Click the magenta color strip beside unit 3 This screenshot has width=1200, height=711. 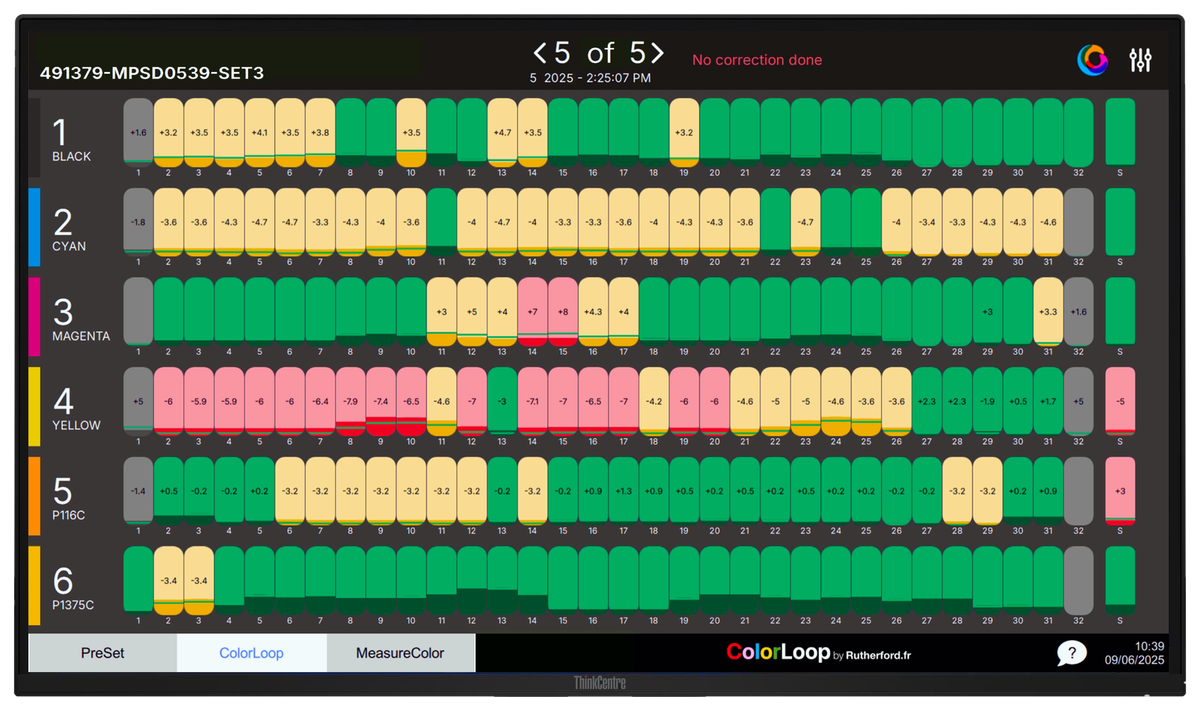click(34, 317)
